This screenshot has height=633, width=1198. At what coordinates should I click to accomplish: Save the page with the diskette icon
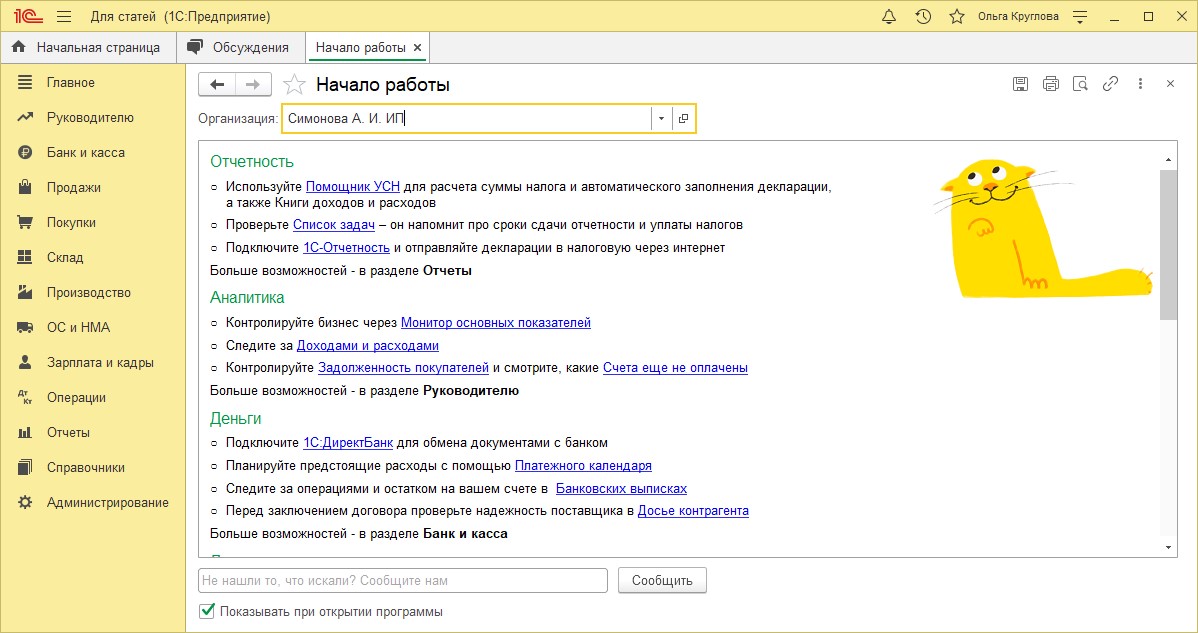[x=1020, y=84]
